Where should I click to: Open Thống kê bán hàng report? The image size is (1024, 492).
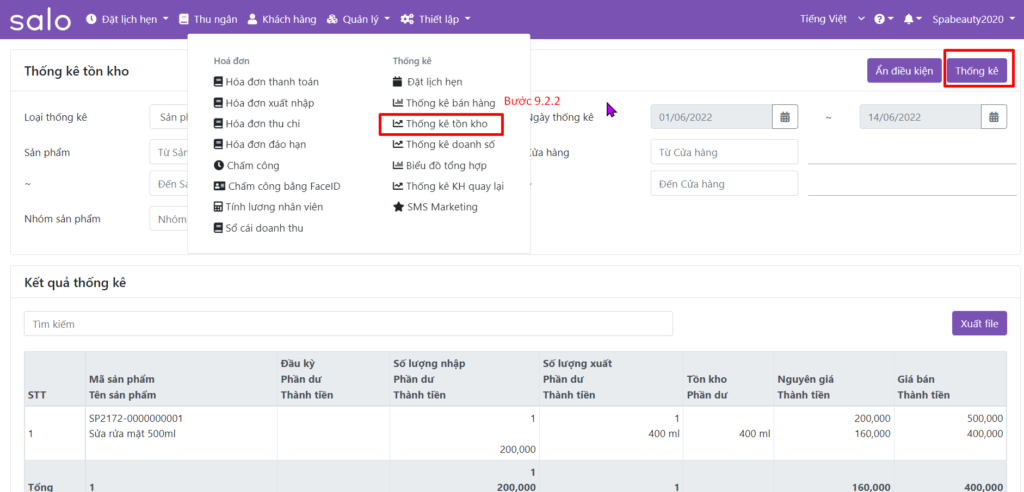pyautogui.click(x=444, y=103)
